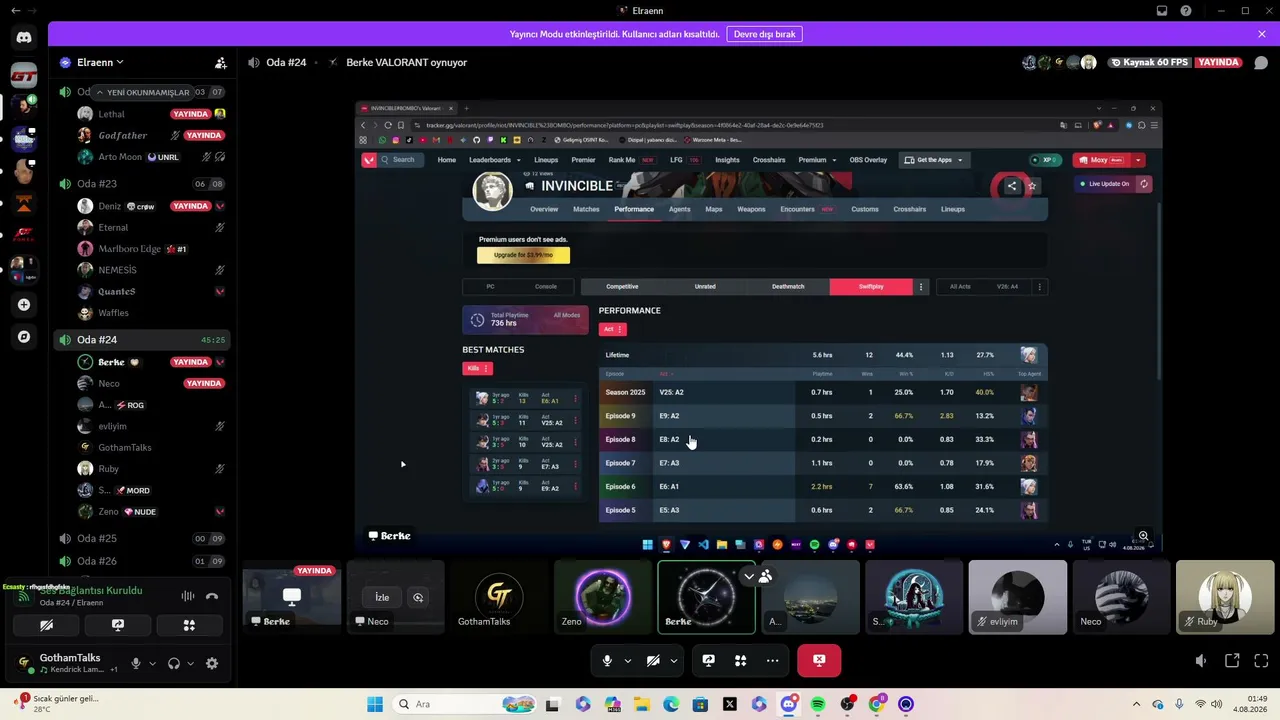Disconnect from the voice channel
Screen dimensions: 1280x720
pyautogui.click(x=212, y=596)
